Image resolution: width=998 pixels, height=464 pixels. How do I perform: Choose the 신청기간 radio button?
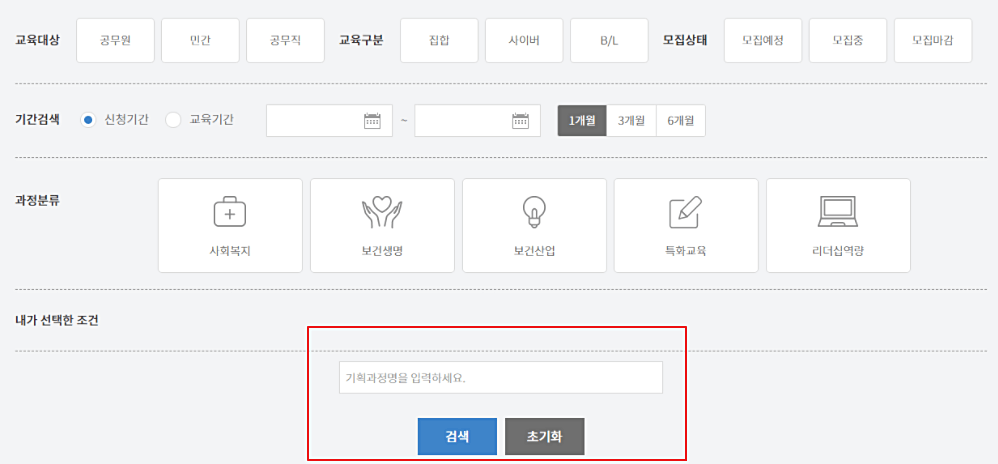88,120
